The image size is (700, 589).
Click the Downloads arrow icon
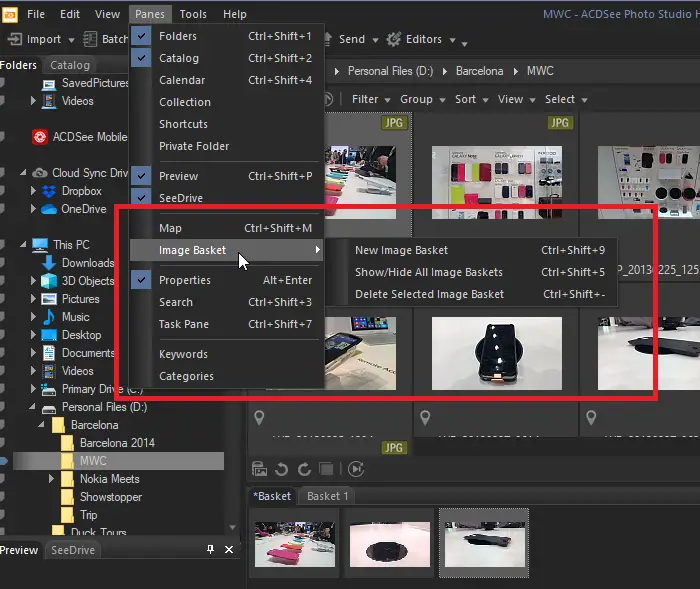49,263
